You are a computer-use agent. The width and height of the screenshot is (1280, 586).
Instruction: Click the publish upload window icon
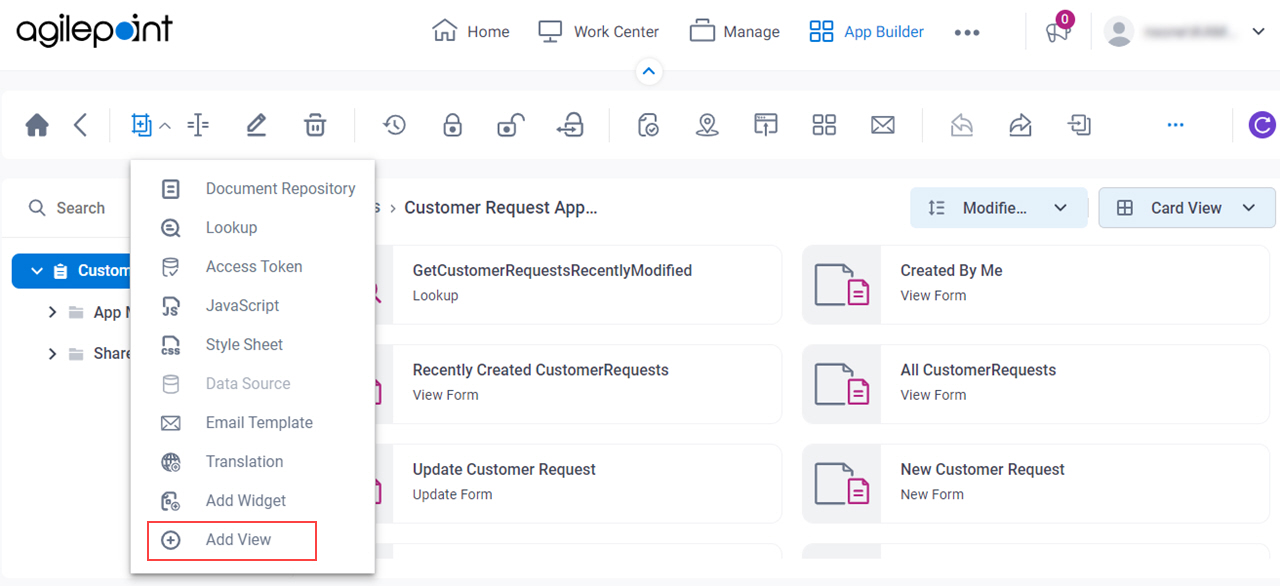tap(766, 125)
